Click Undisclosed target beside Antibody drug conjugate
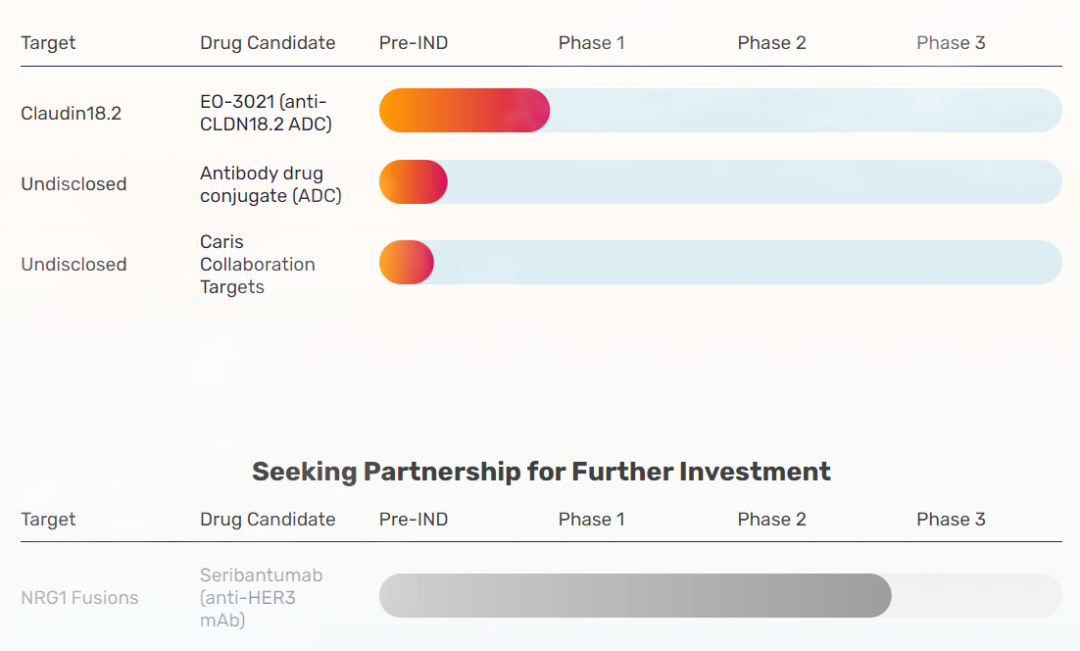Viewport: 1080px width, 651px height. coord(74,184)
